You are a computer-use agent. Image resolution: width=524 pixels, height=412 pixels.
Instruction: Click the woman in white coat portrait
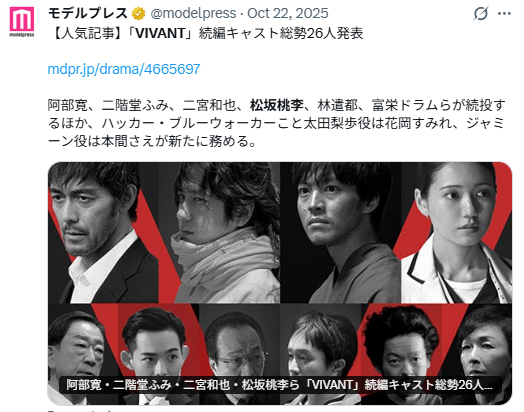(456, 233)
